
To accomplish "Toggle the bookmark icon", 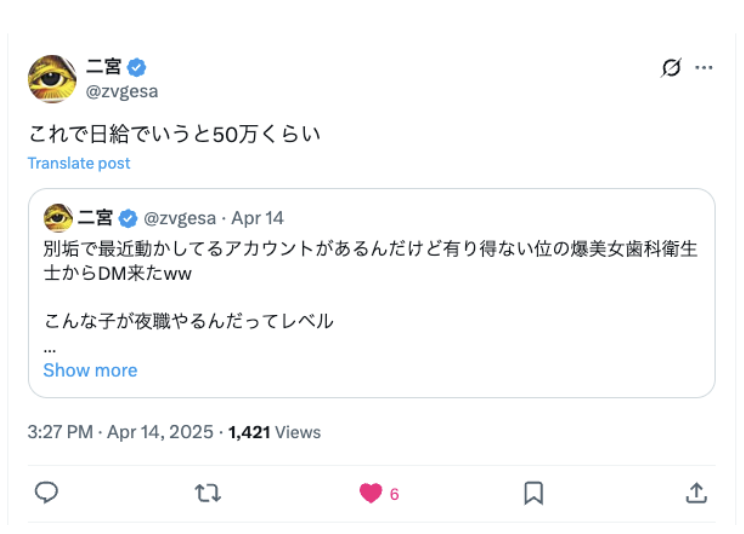I will tap(534, 493).
